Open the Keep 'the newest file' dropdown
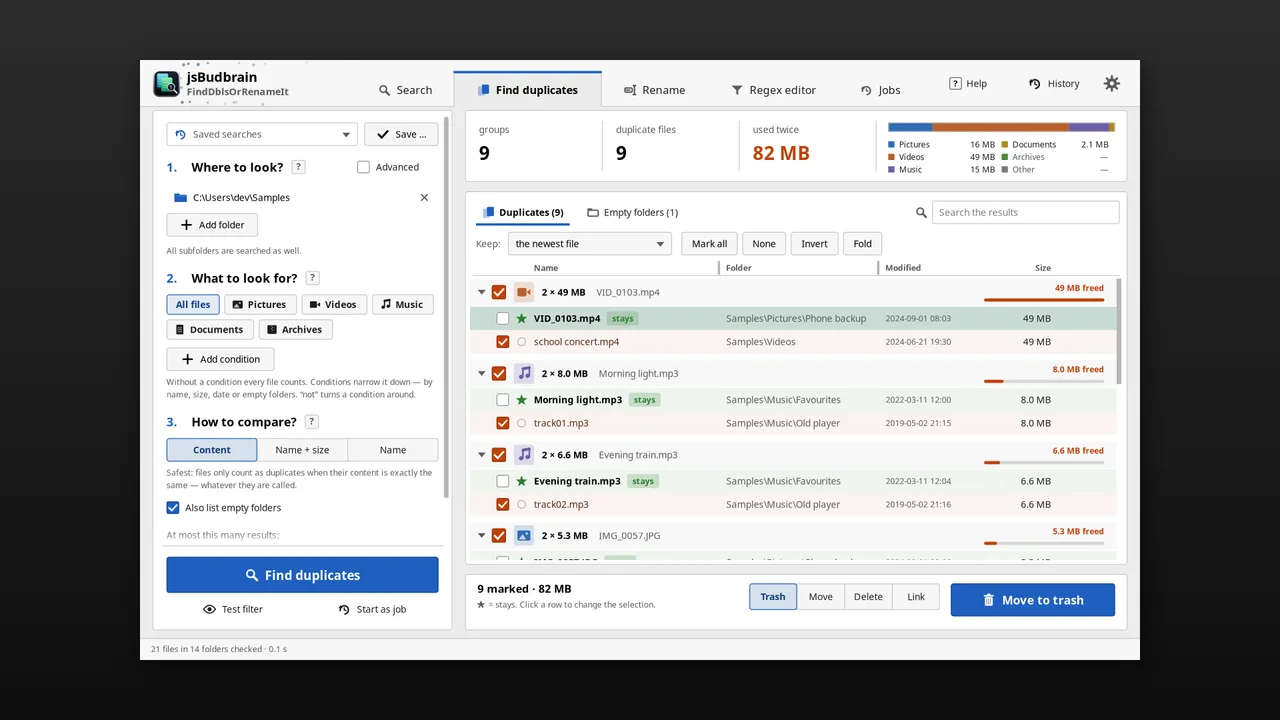This screenshot has height=720, width=1280. pyautogui.click(x=590, y=244)
